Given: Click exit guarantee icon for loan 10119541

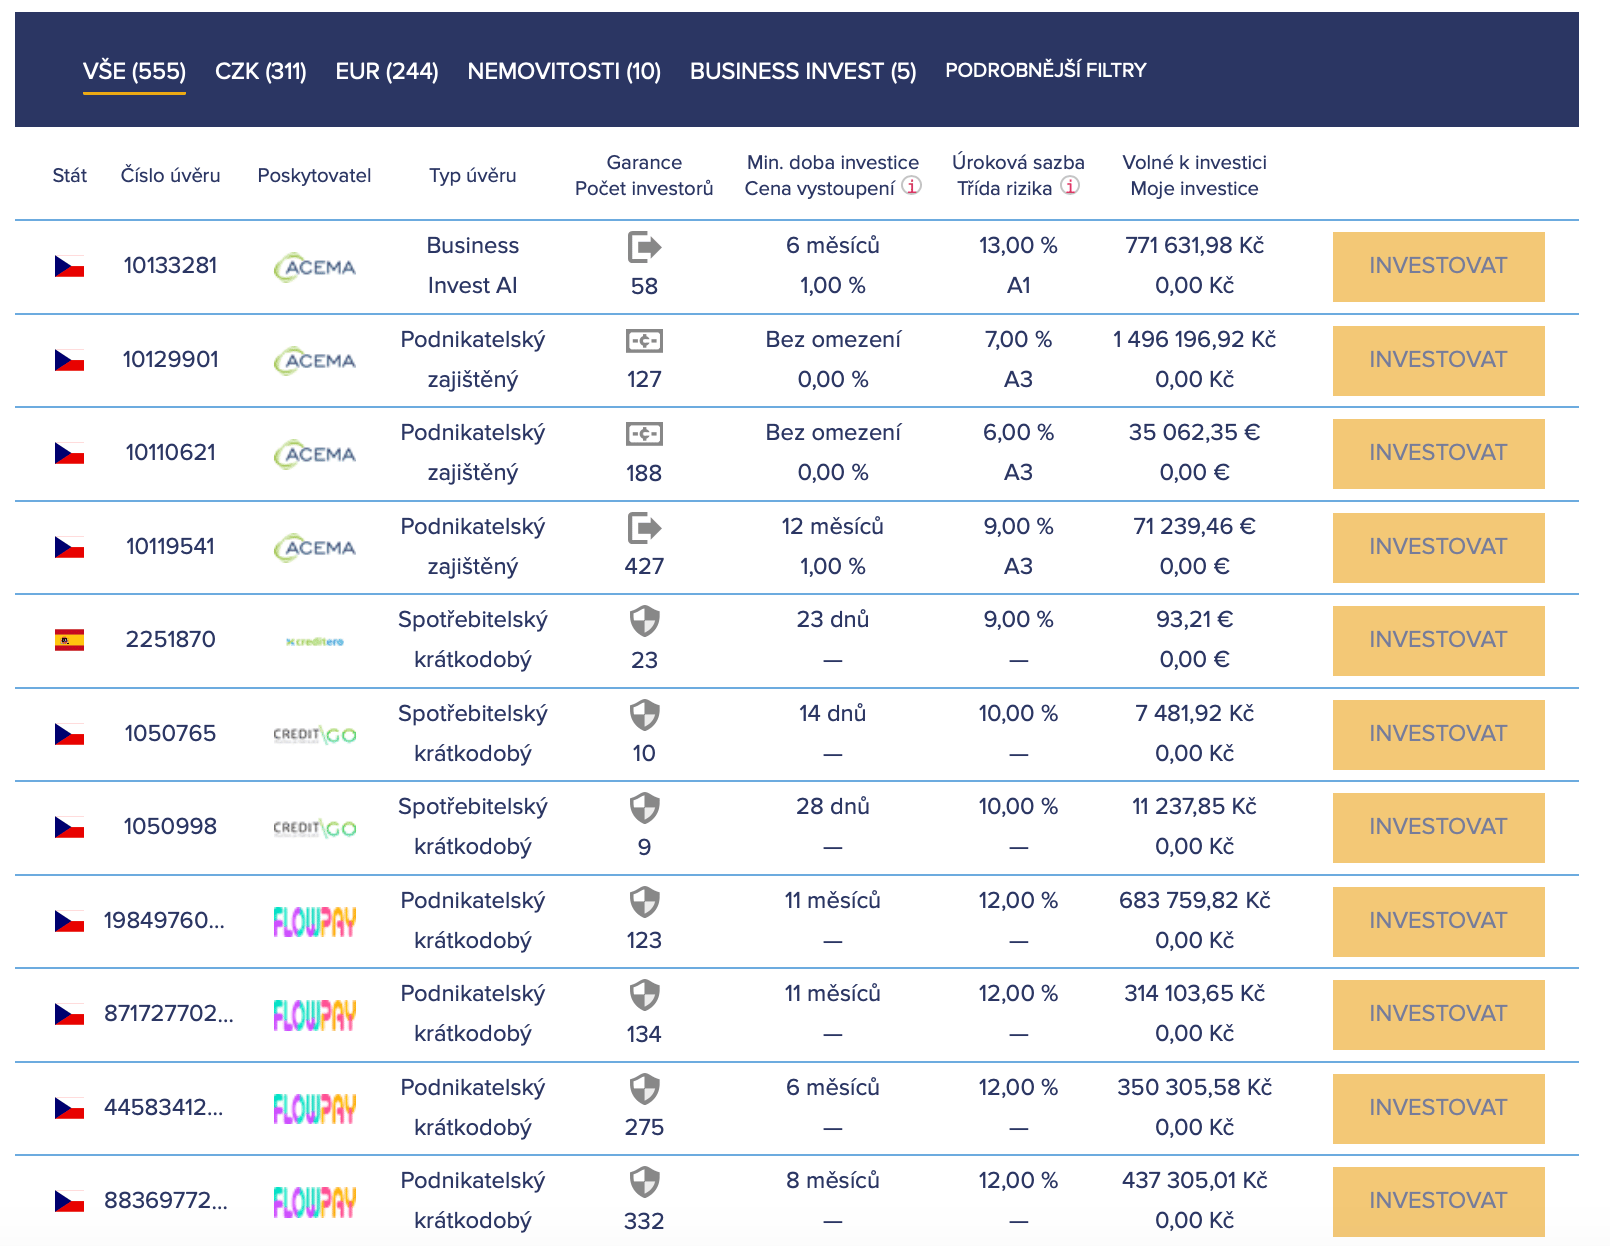Looking at the screenshot, I should [x=644, y=527].
